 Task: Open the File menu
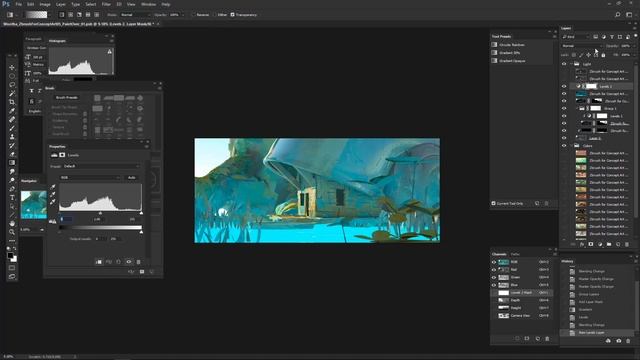click(x=18, y=4)
